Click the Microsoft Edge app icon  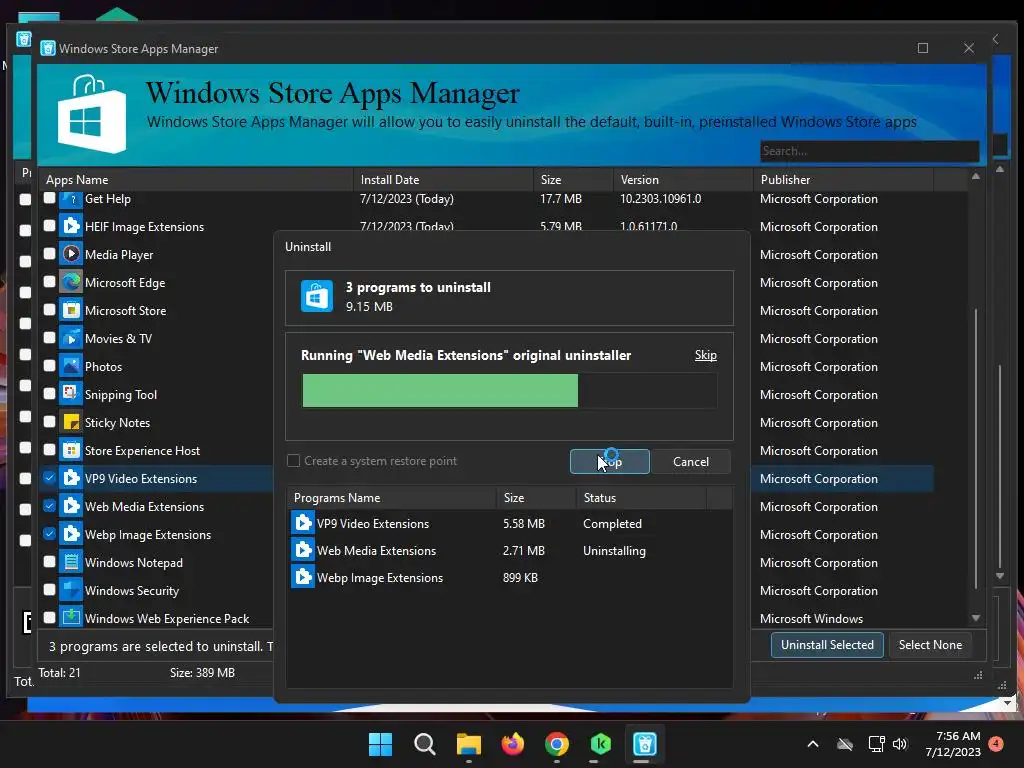(71, 283)
